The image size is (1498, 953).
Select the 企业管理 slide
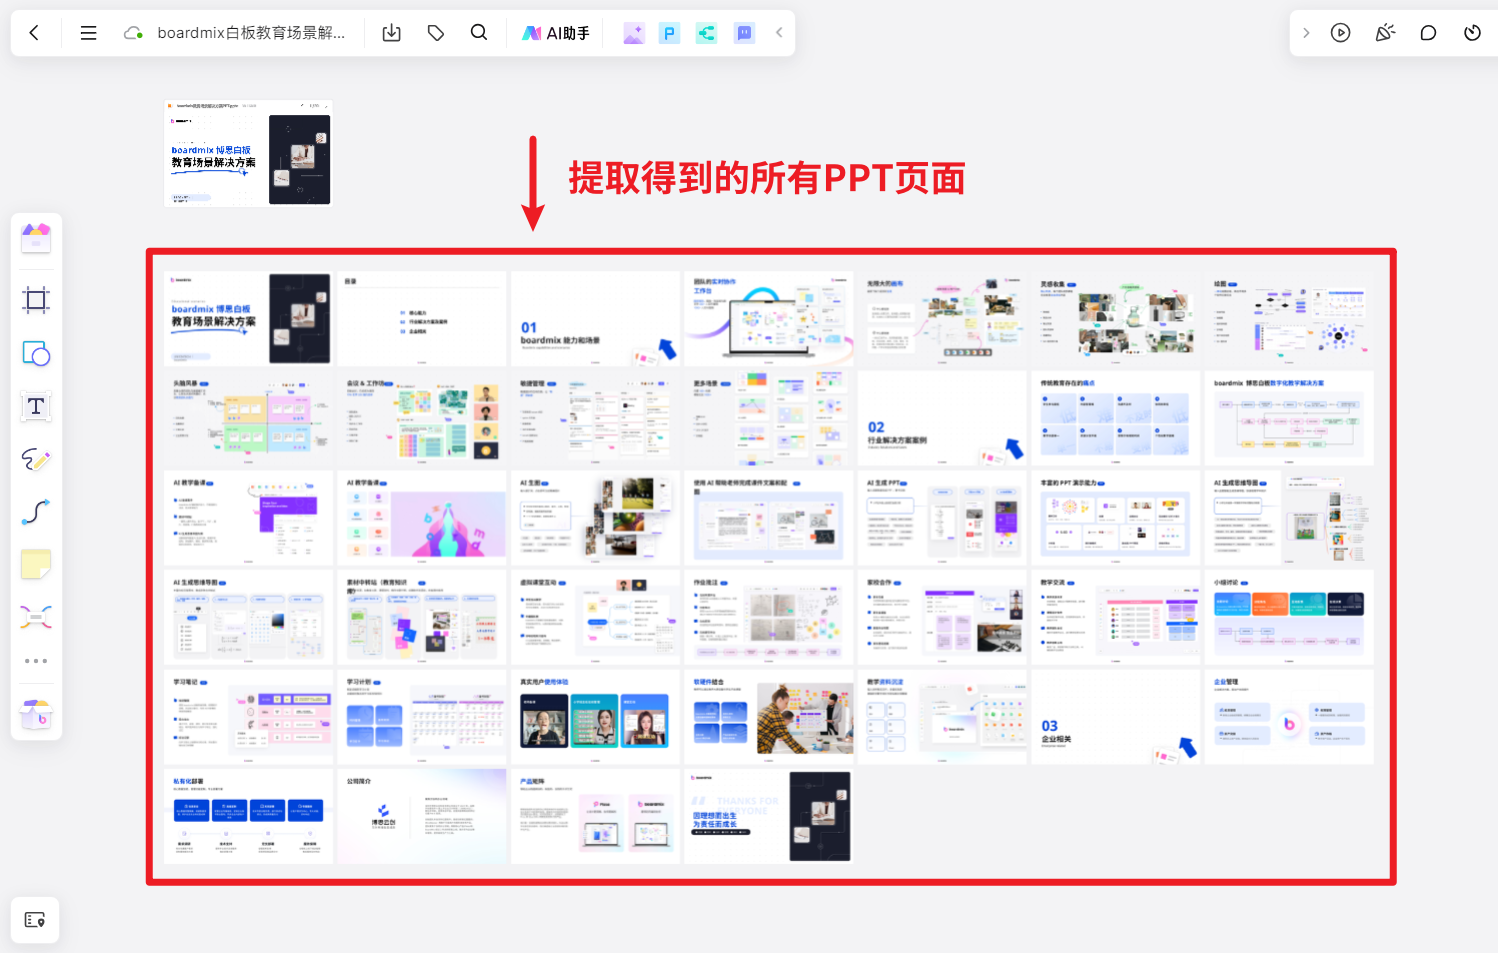[x=1290, y=717]
